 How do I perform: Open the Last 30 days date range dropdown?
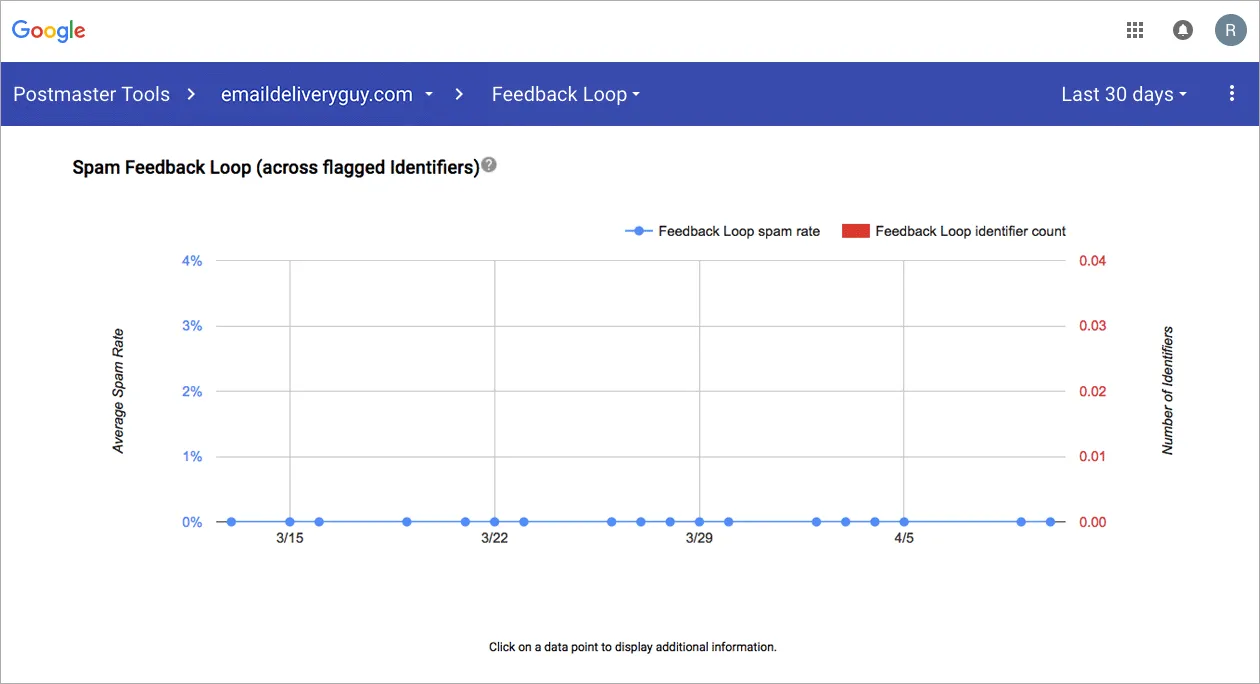(1124, 94)
